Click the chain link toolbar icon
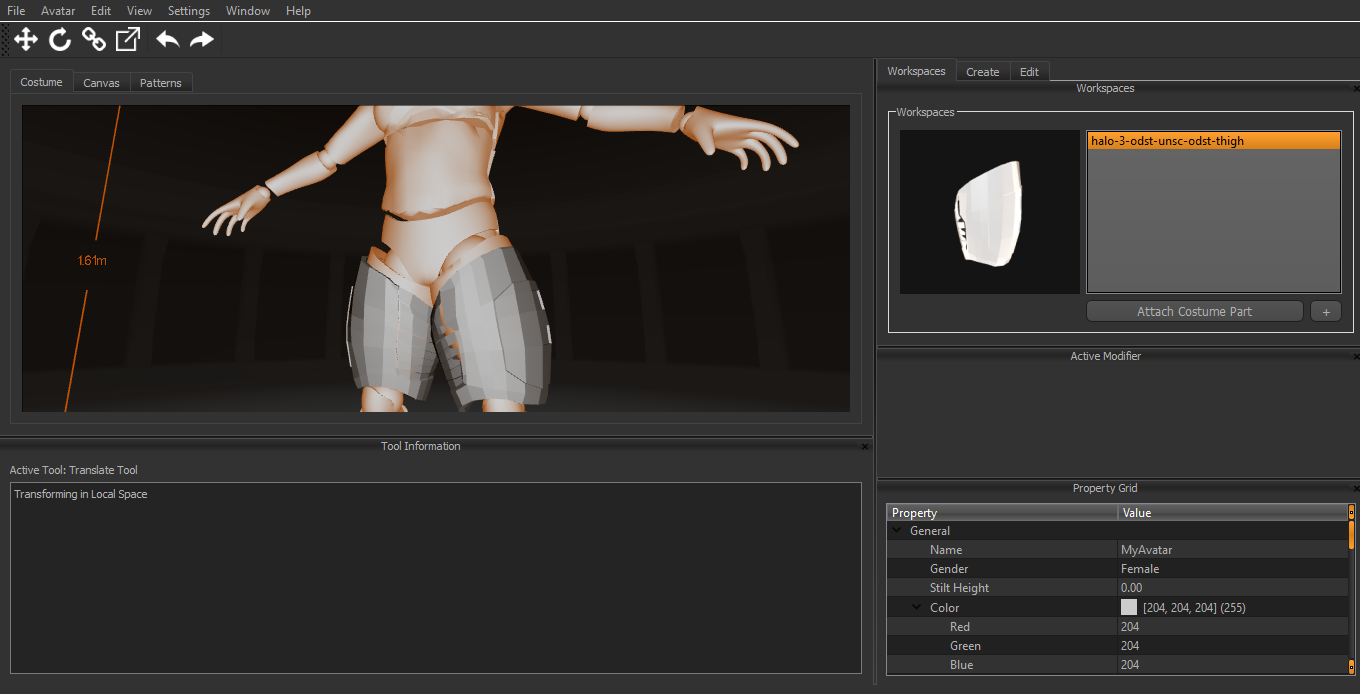 coord(94,39)
